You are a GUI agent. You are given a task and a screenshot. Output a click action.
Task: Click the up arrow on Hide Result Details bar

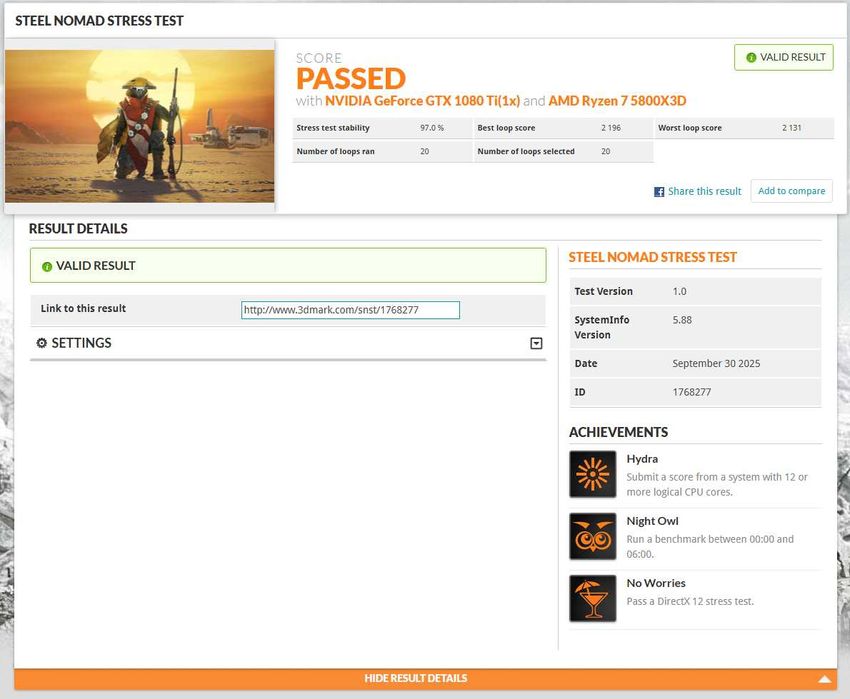(825, 679)
